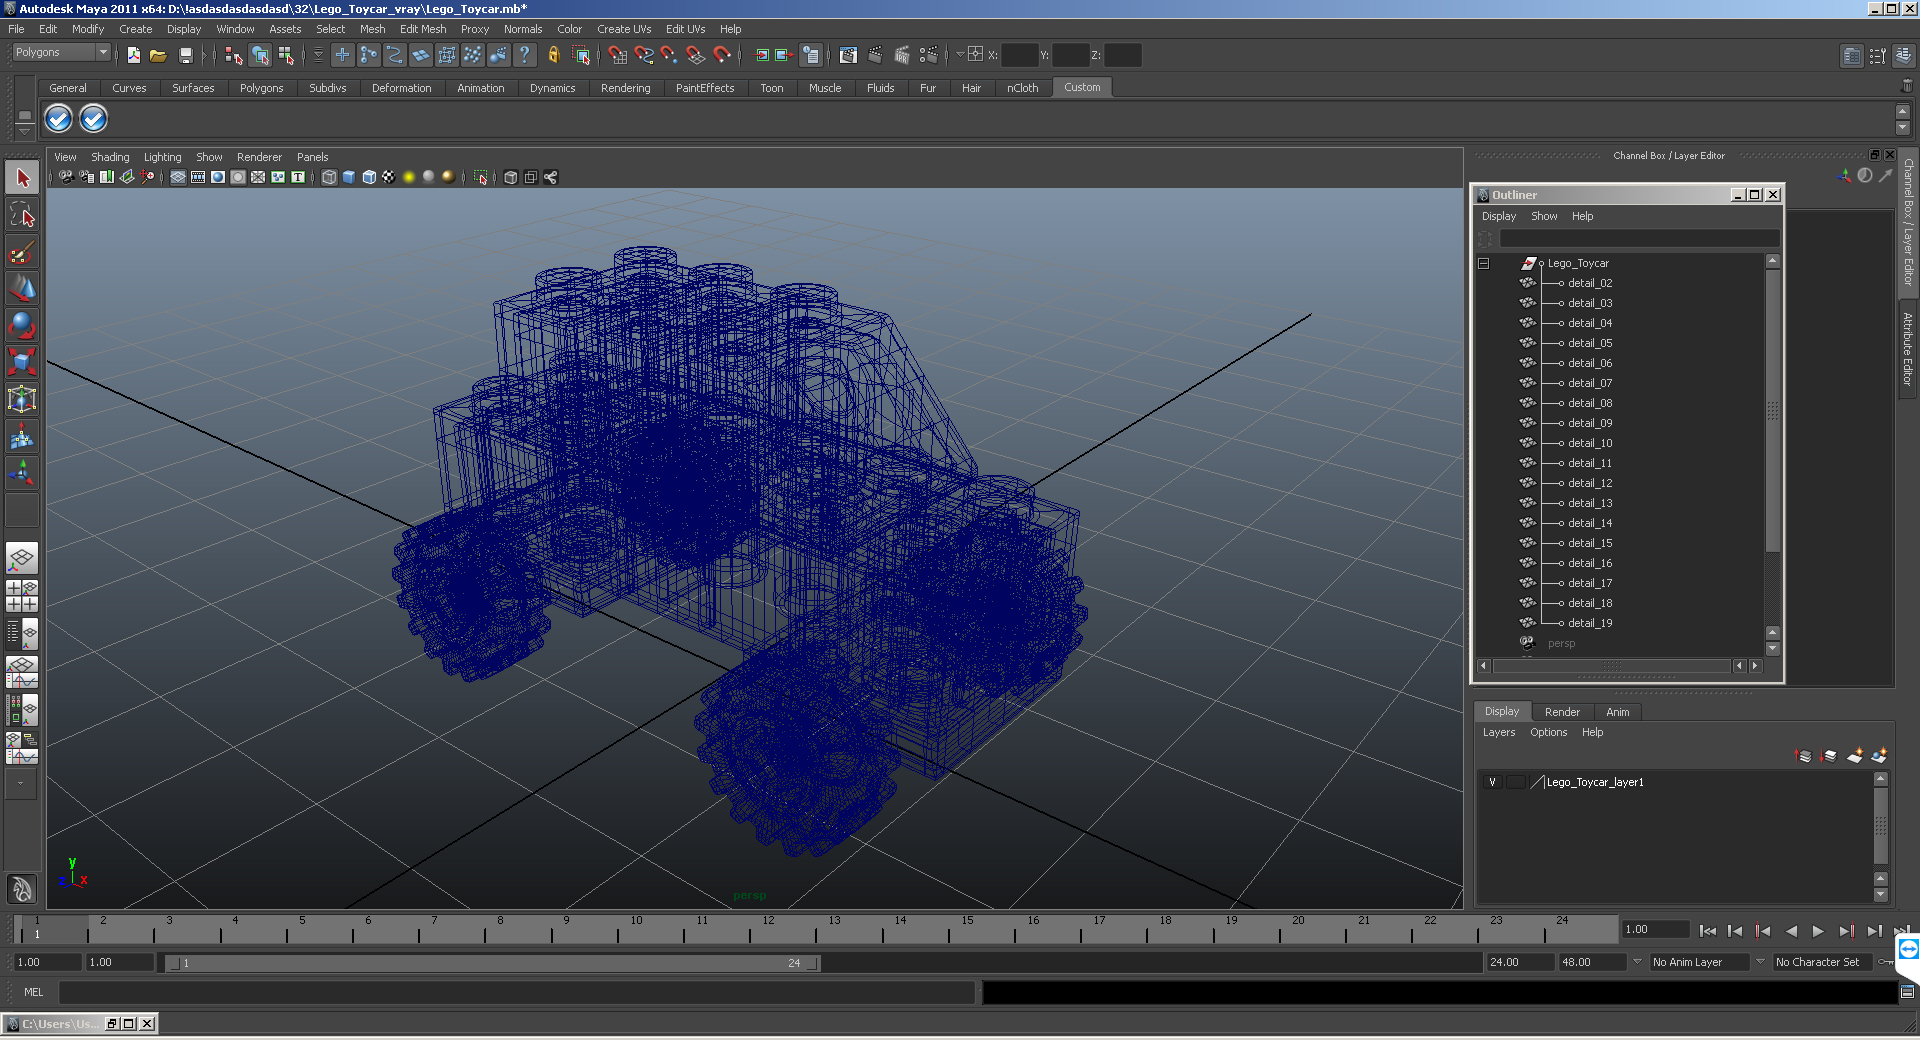Screen dimensions: 1920x1040
Task: Activate the Scale tool
Action: (22, 361)
